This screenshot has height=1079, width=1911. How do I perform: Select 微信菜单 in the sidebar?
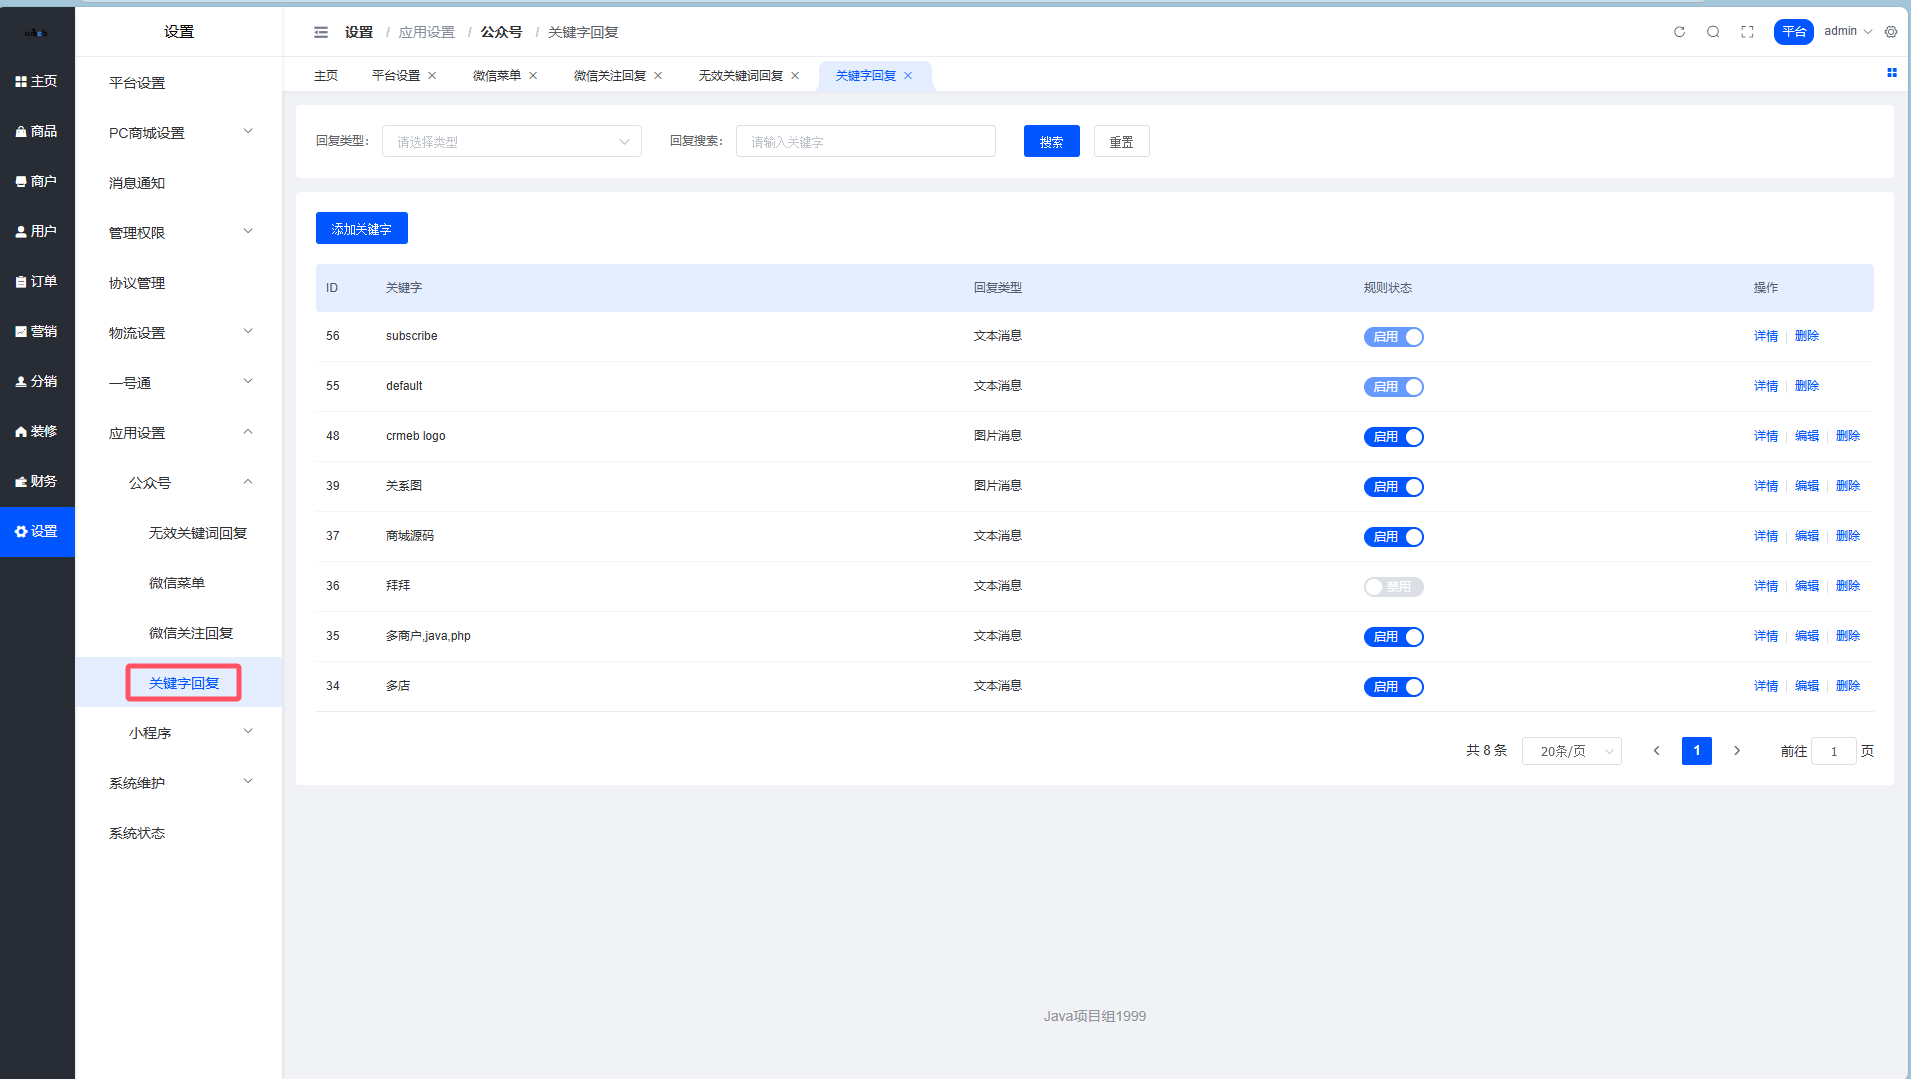coord(177,583)
